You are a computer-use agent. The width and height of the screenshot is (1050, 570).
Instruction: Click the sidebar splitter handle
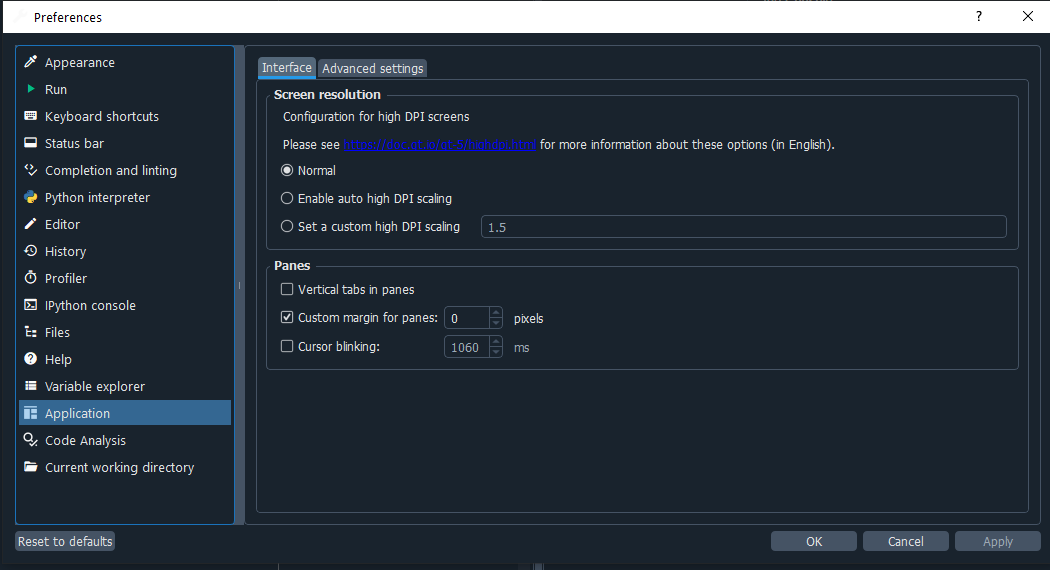pyautogui.click(x=239, y=285)
